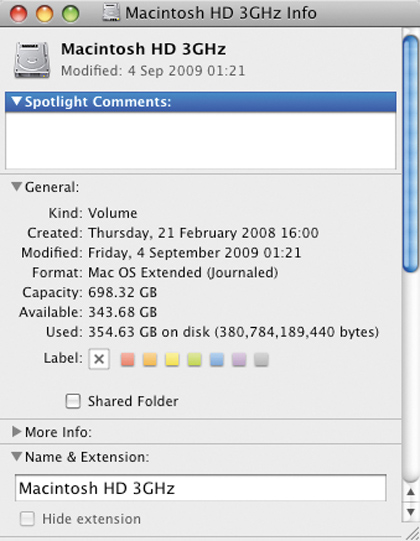Image resolution: width=420 pixels, height=541 pixels.
Task: Close the Info window with red button
Action: (18, 14)
